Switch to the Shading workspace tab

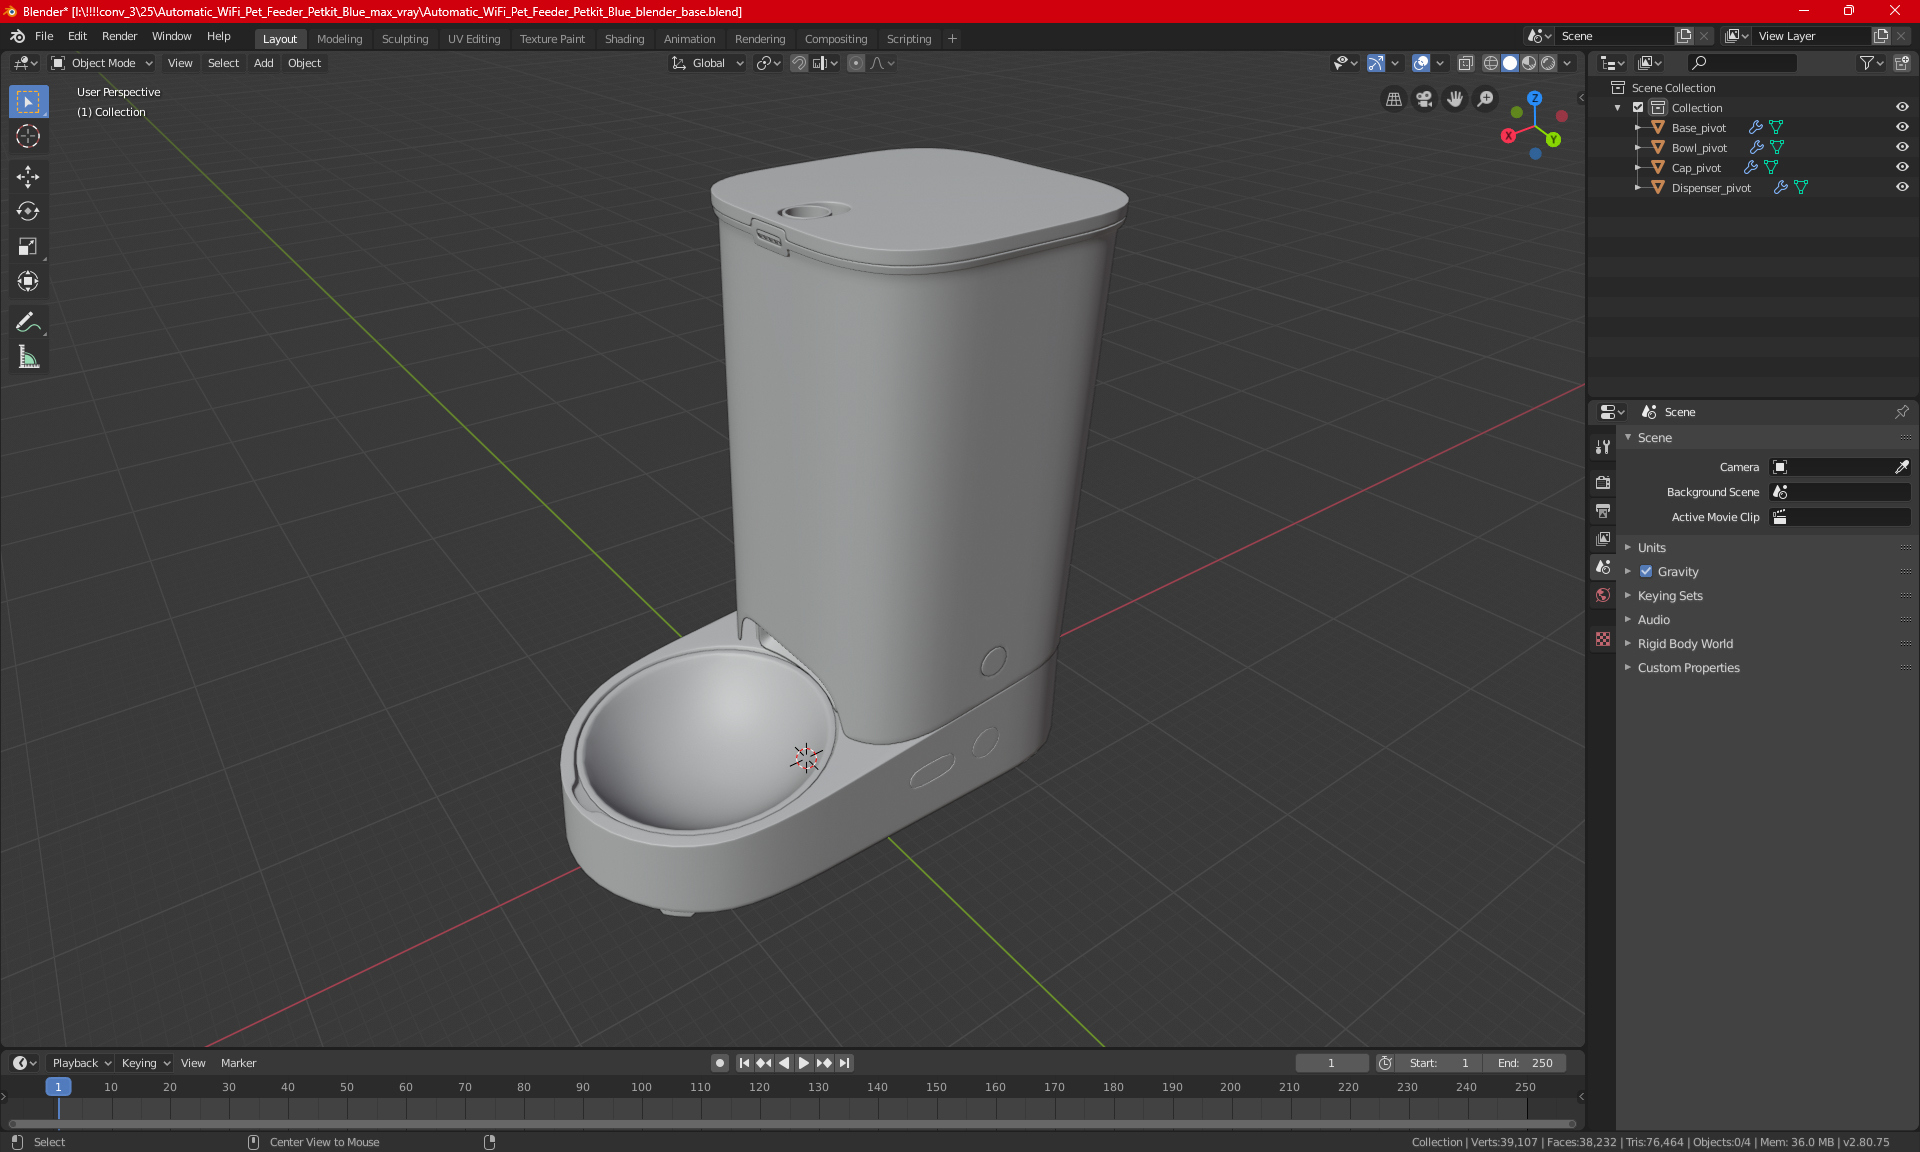point(624,39)
